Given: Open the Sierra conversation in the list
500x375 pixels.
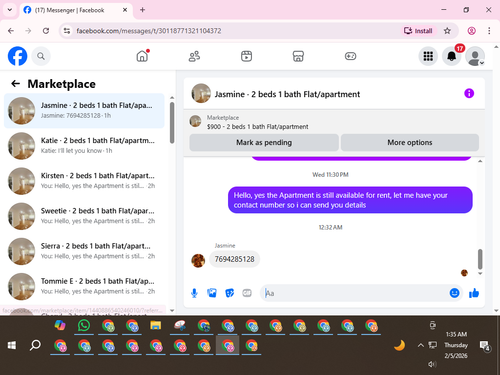Looking at the screenshot, I should [x=84, y=251].
